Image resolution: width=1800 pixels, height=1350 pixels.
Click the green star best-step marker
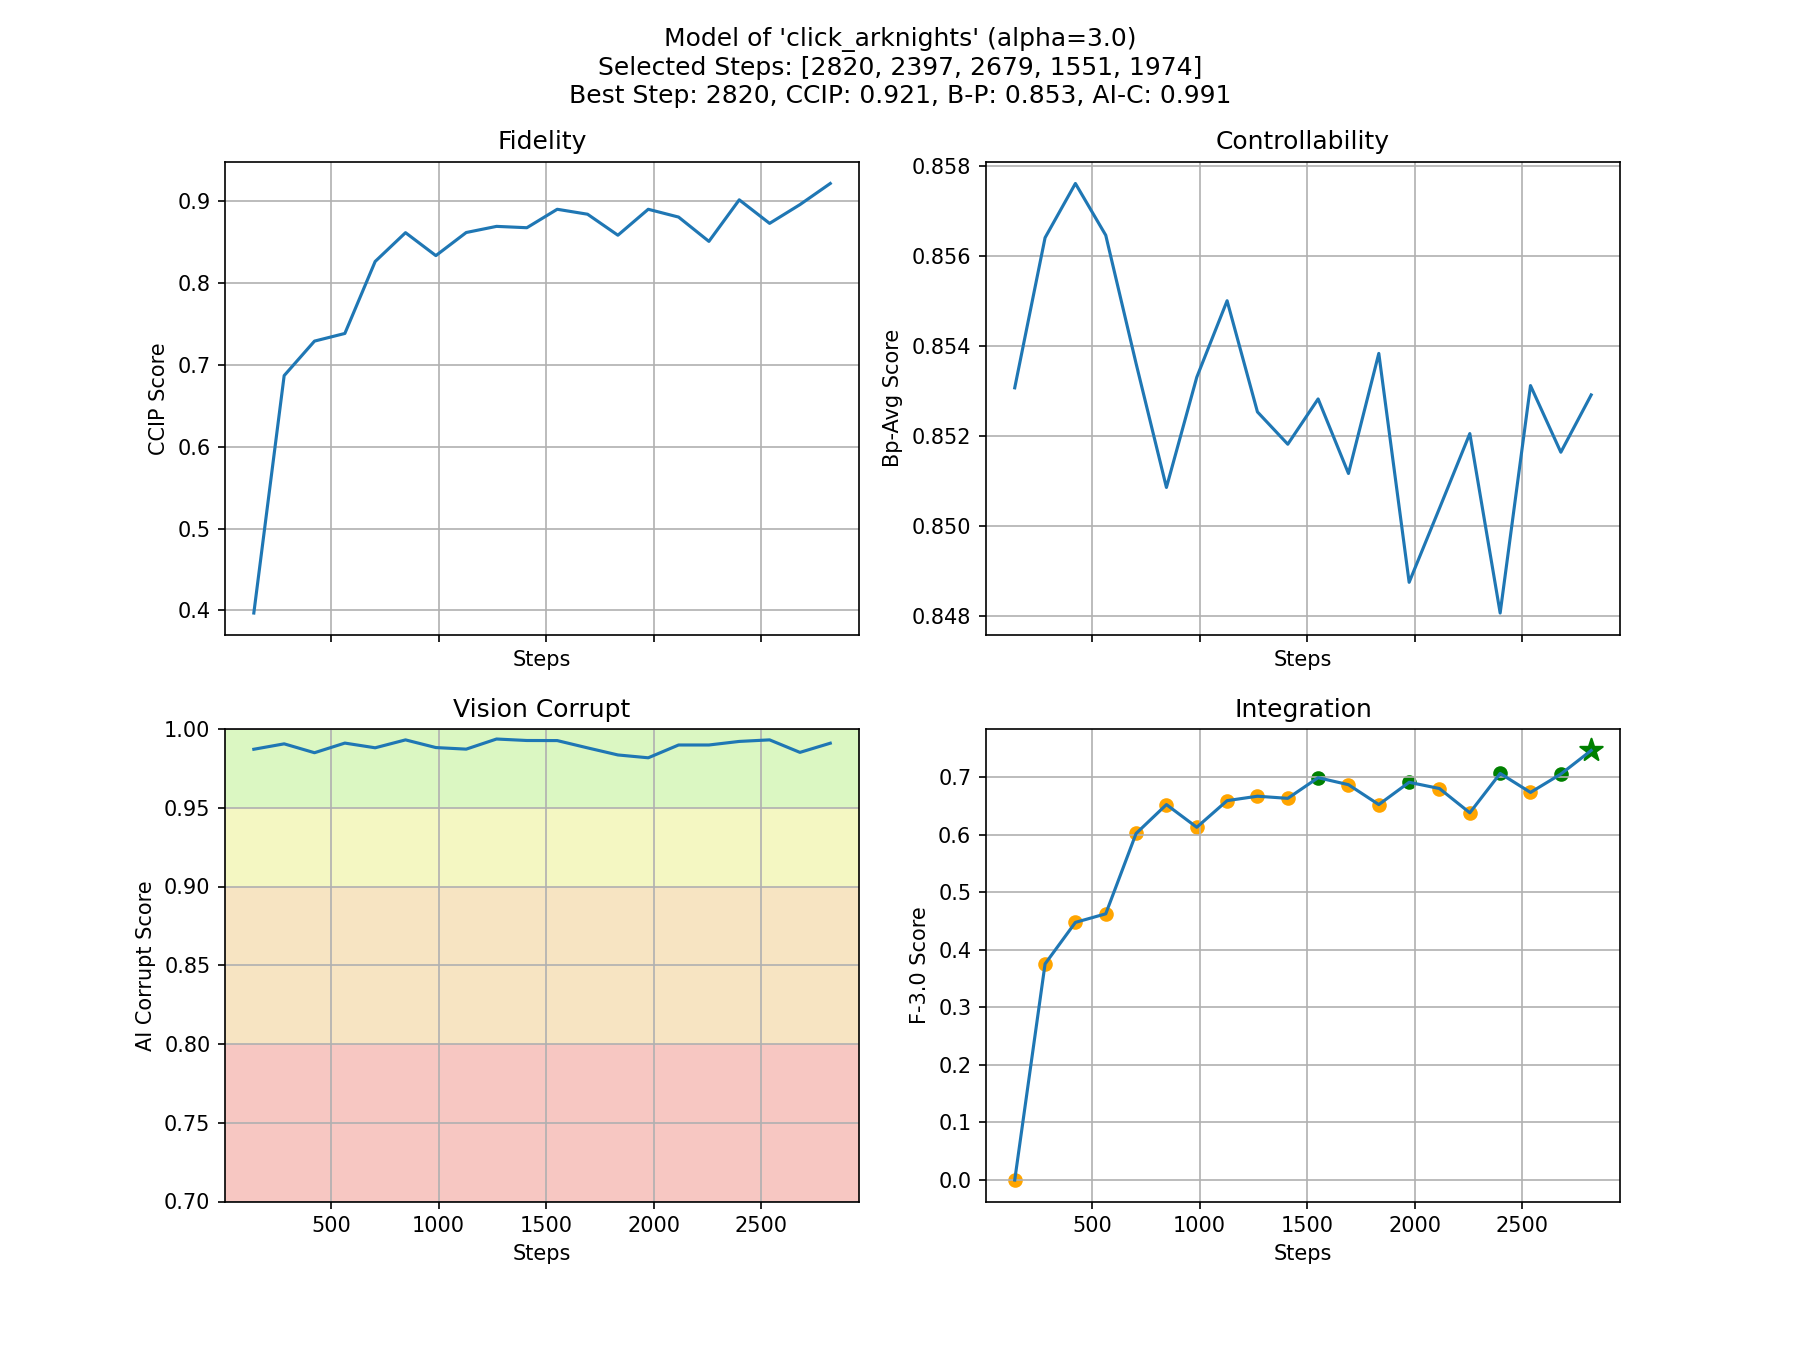(1591, 750)
